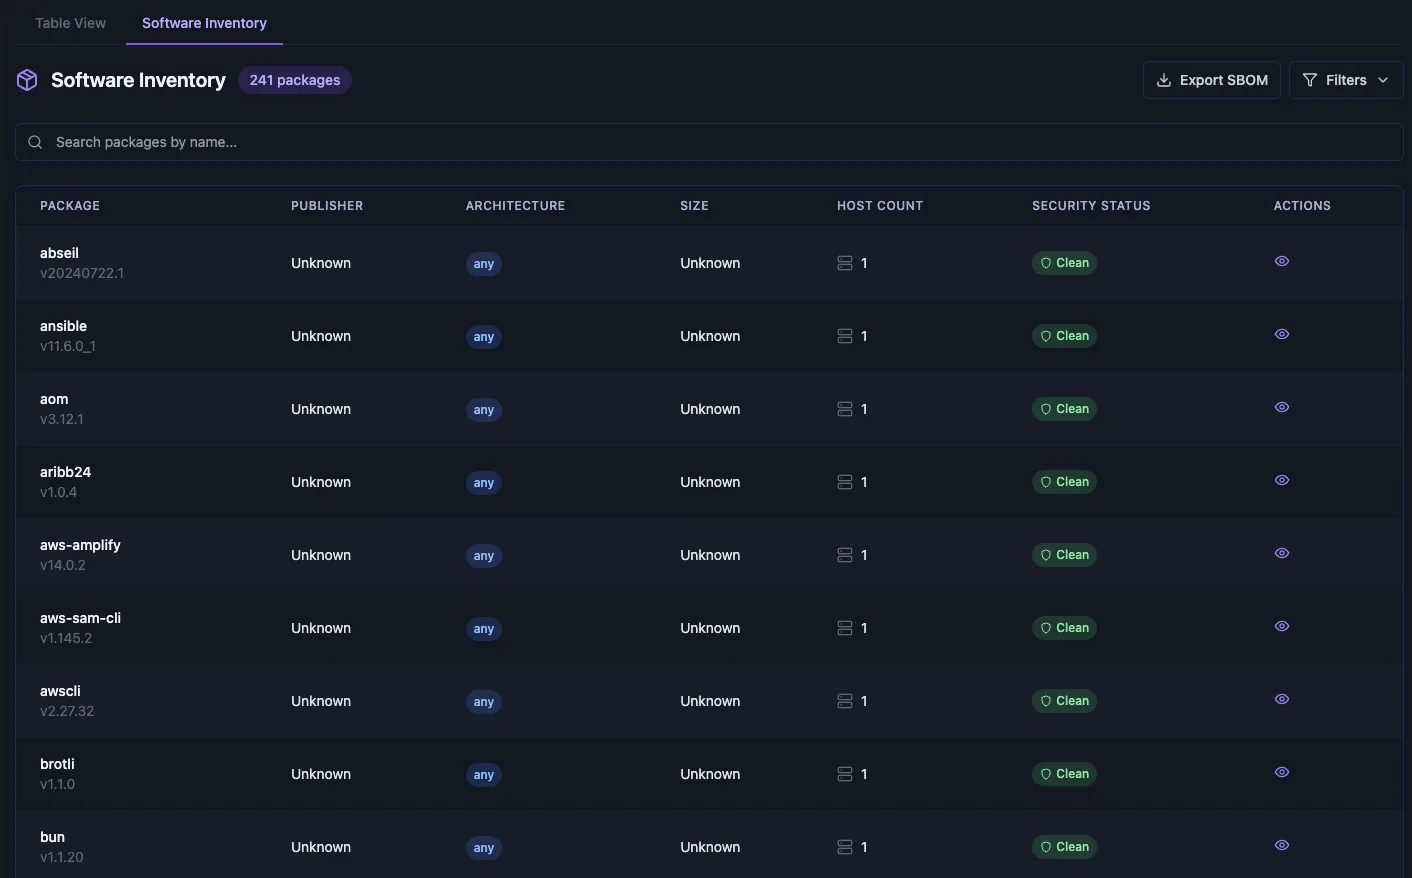The width and height of the screenshot is (1412, 878).
Task: Click the host count server icon for abseil
Action: 845,263
